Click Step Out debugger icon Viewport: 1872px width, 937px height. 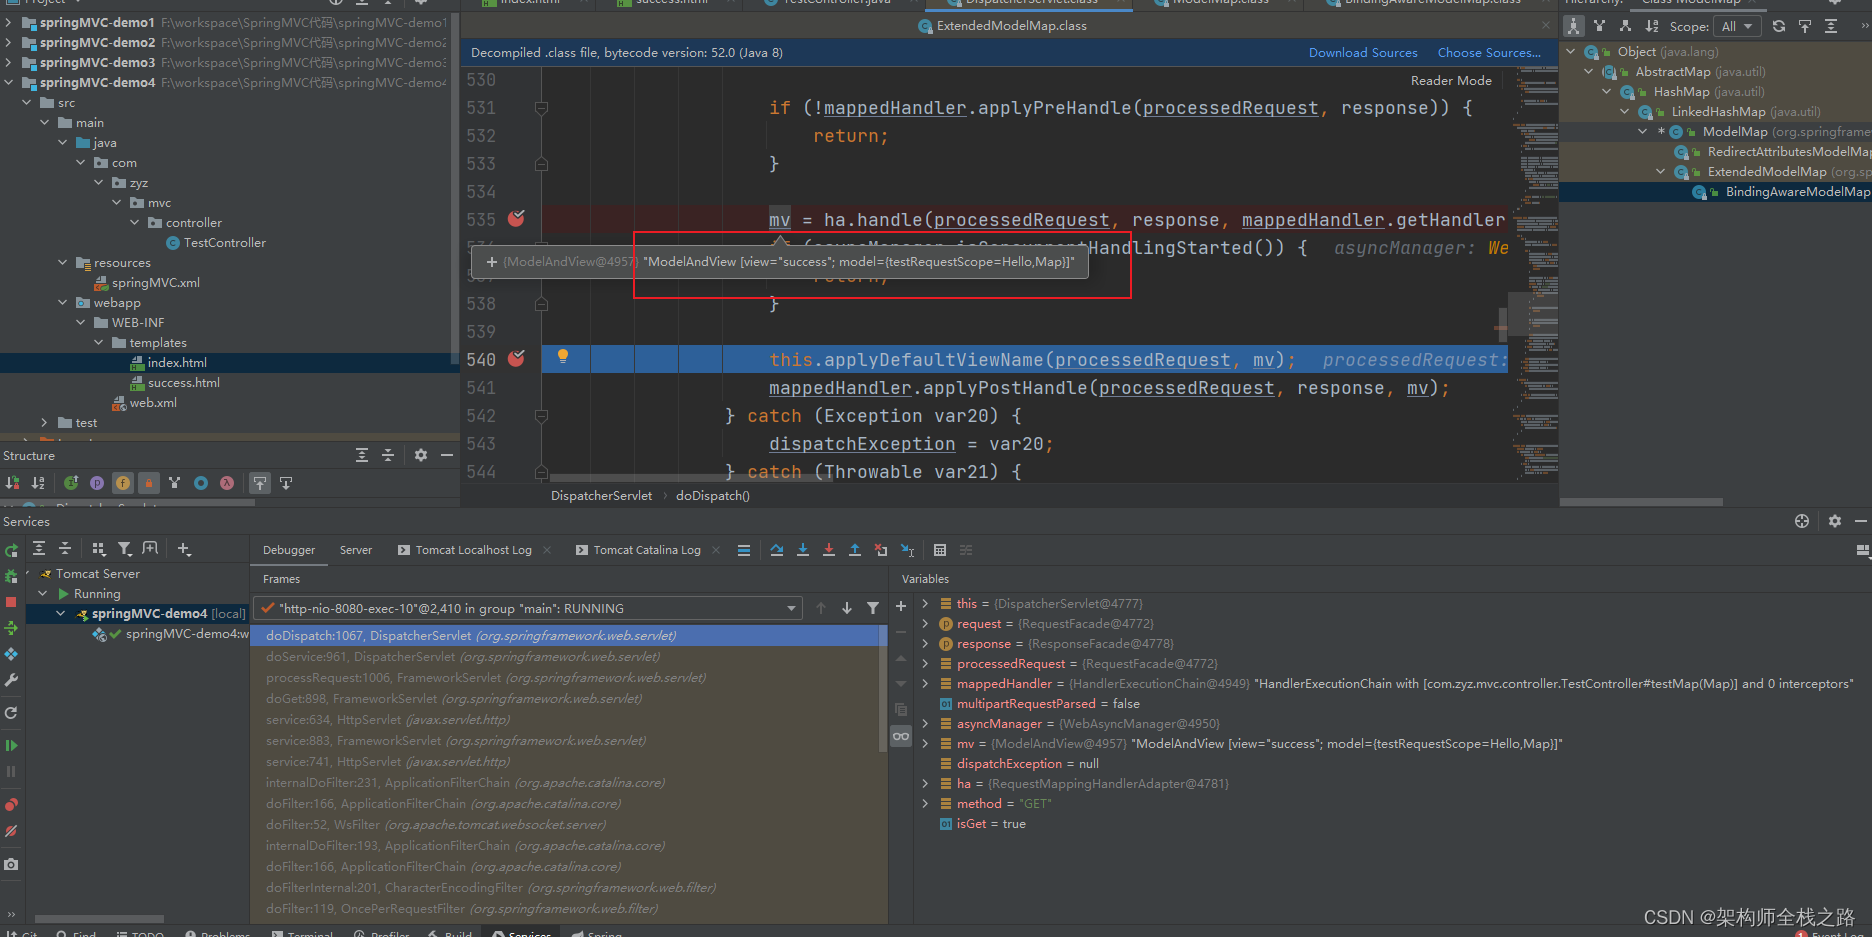(855, 550)
